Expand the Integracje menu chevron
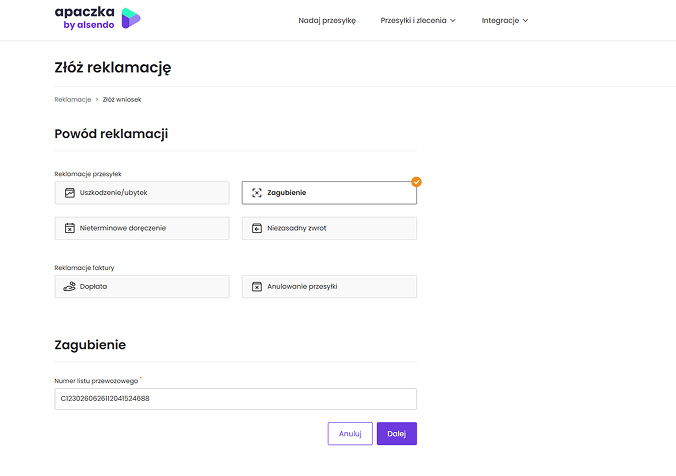Image resolution: width=676 pixels, height=476 pixels. 525,20
